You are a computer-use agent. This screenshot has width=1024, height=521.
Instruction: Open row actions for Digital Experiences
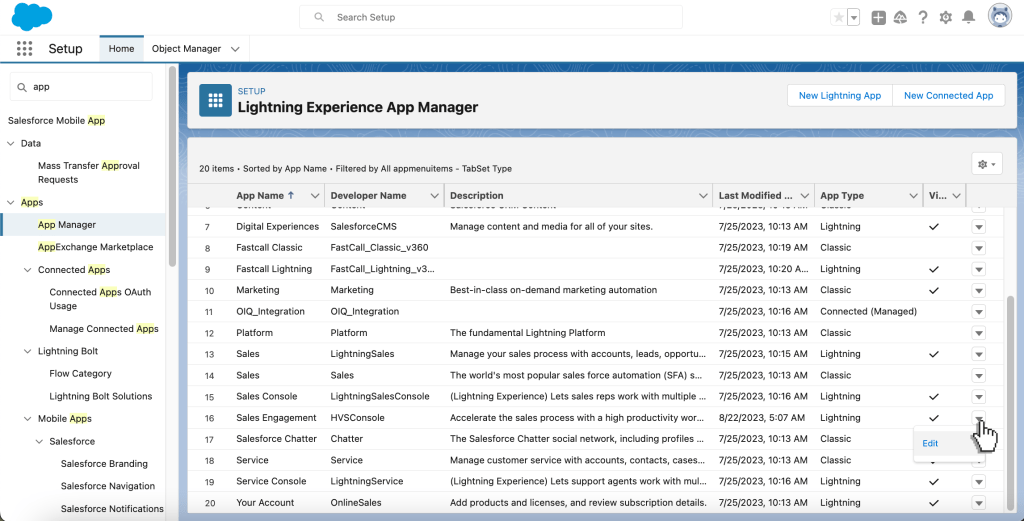[978, 227]
